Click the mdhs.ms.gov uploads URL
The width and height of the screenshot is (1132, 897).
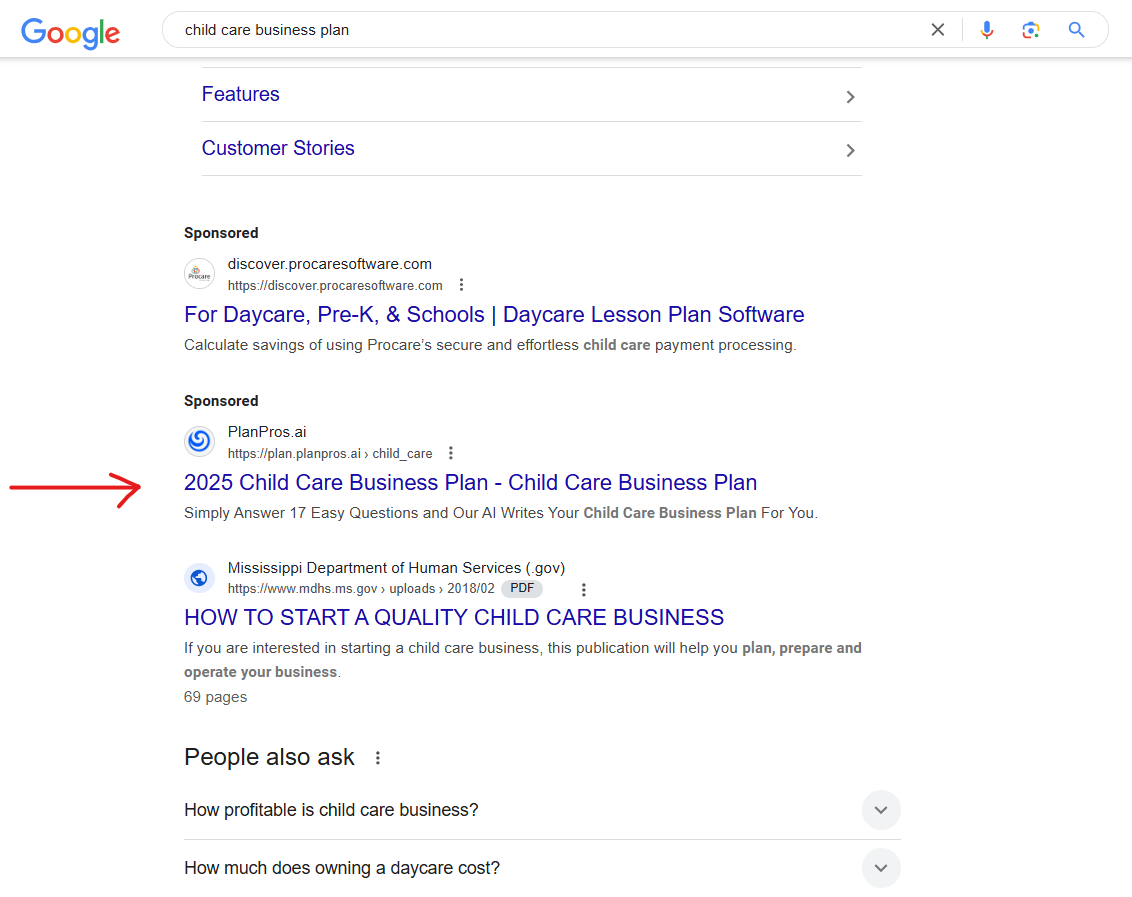click(361, 589)
